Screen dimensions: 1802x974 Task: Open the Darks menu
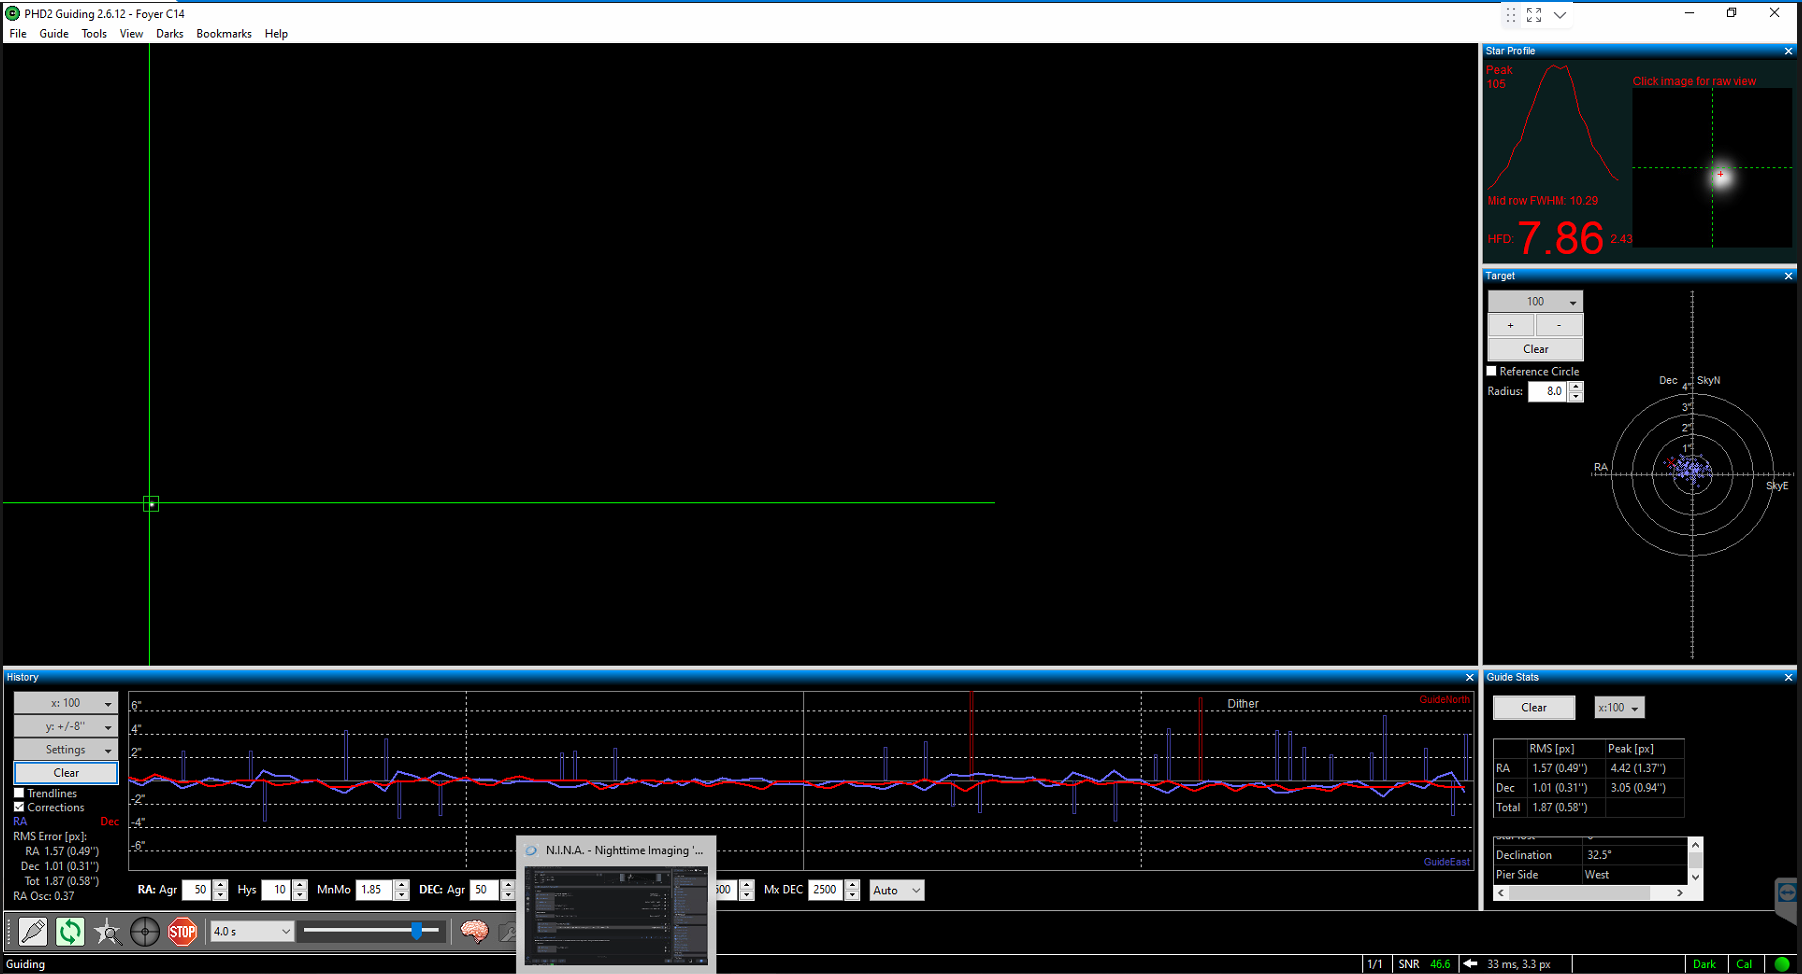click(170, 34)
